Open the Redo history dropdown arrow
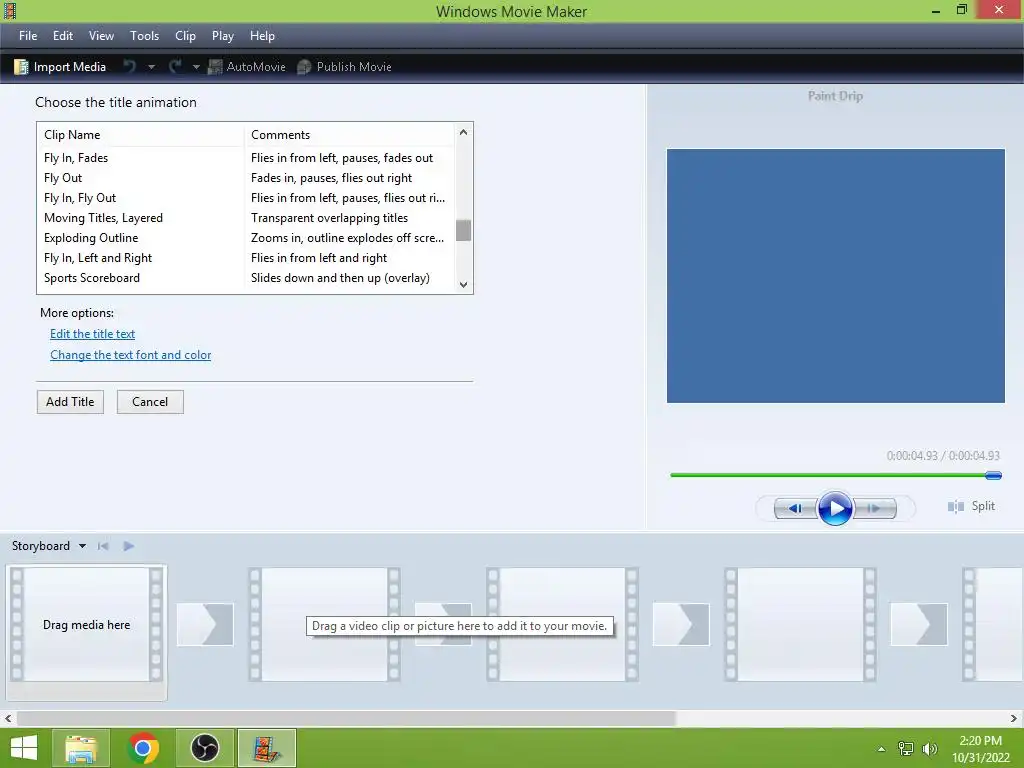Image resolution: width=1024 pixels, height=768 pixels. [196, 67]
